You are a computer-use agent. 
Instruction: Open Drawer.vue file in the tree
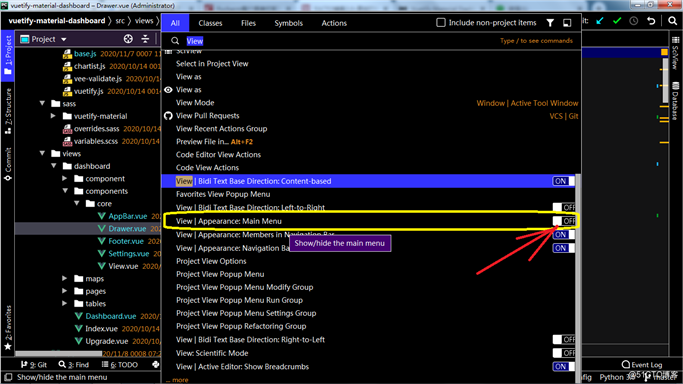tap(127, 229)
